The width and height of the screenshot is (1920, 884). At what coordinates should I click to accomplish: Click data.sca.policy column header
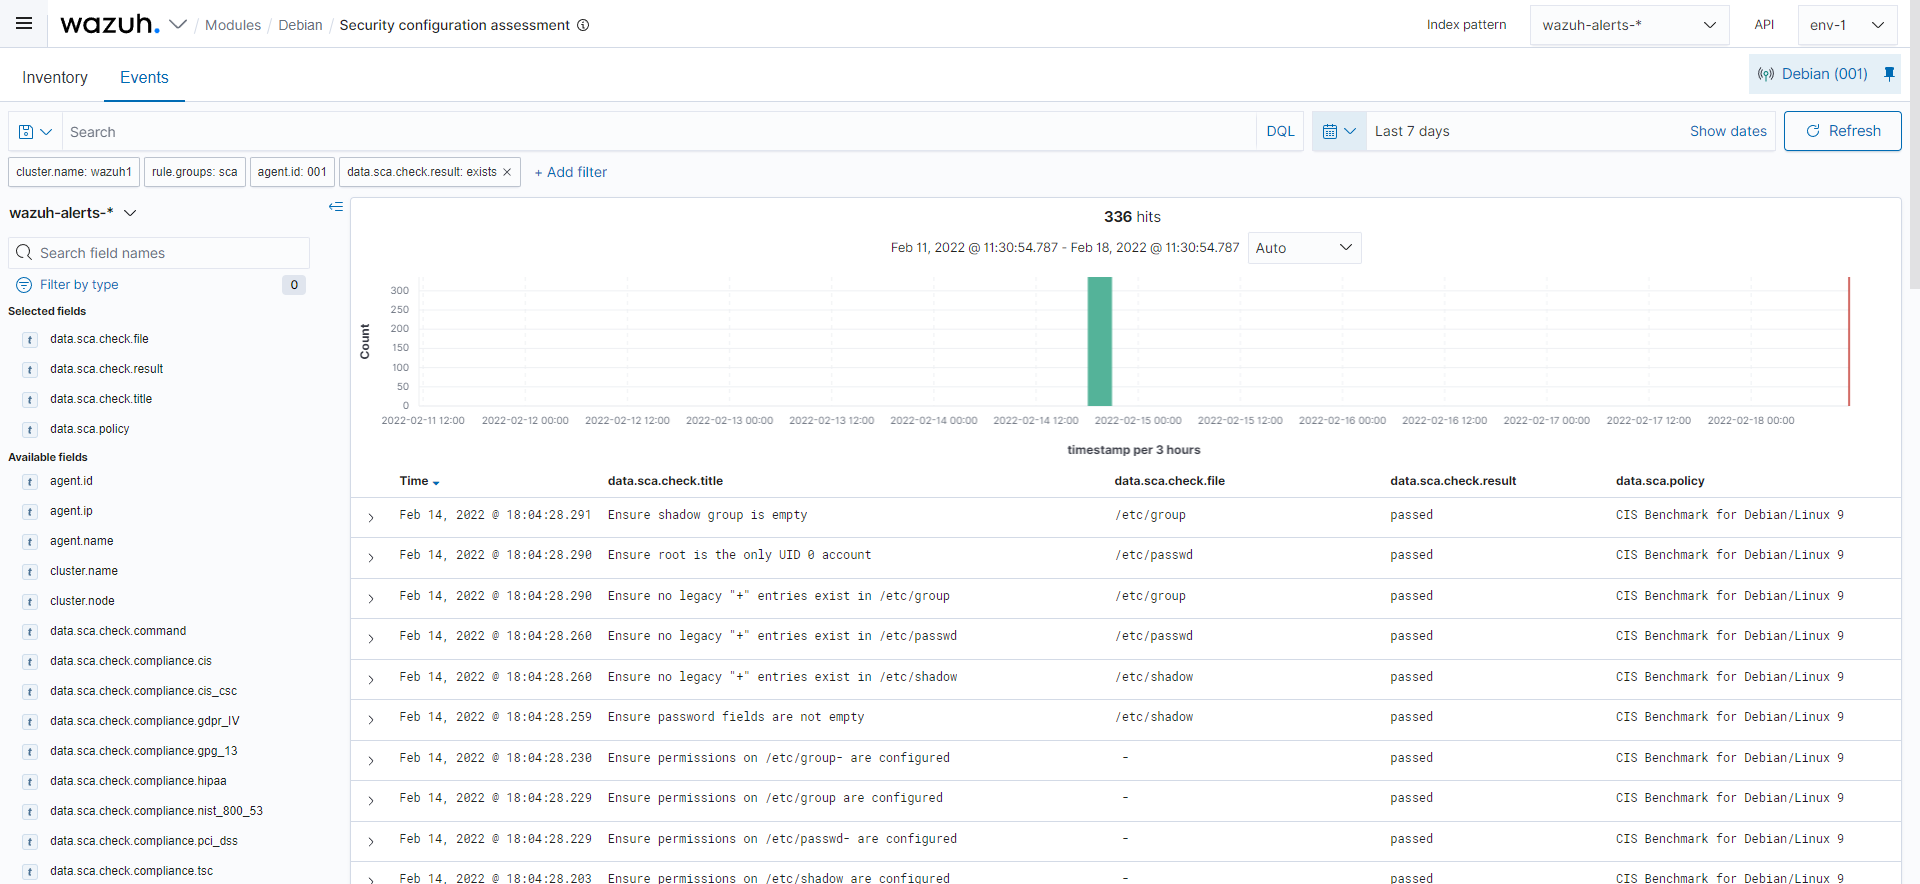click(1660, 481)
